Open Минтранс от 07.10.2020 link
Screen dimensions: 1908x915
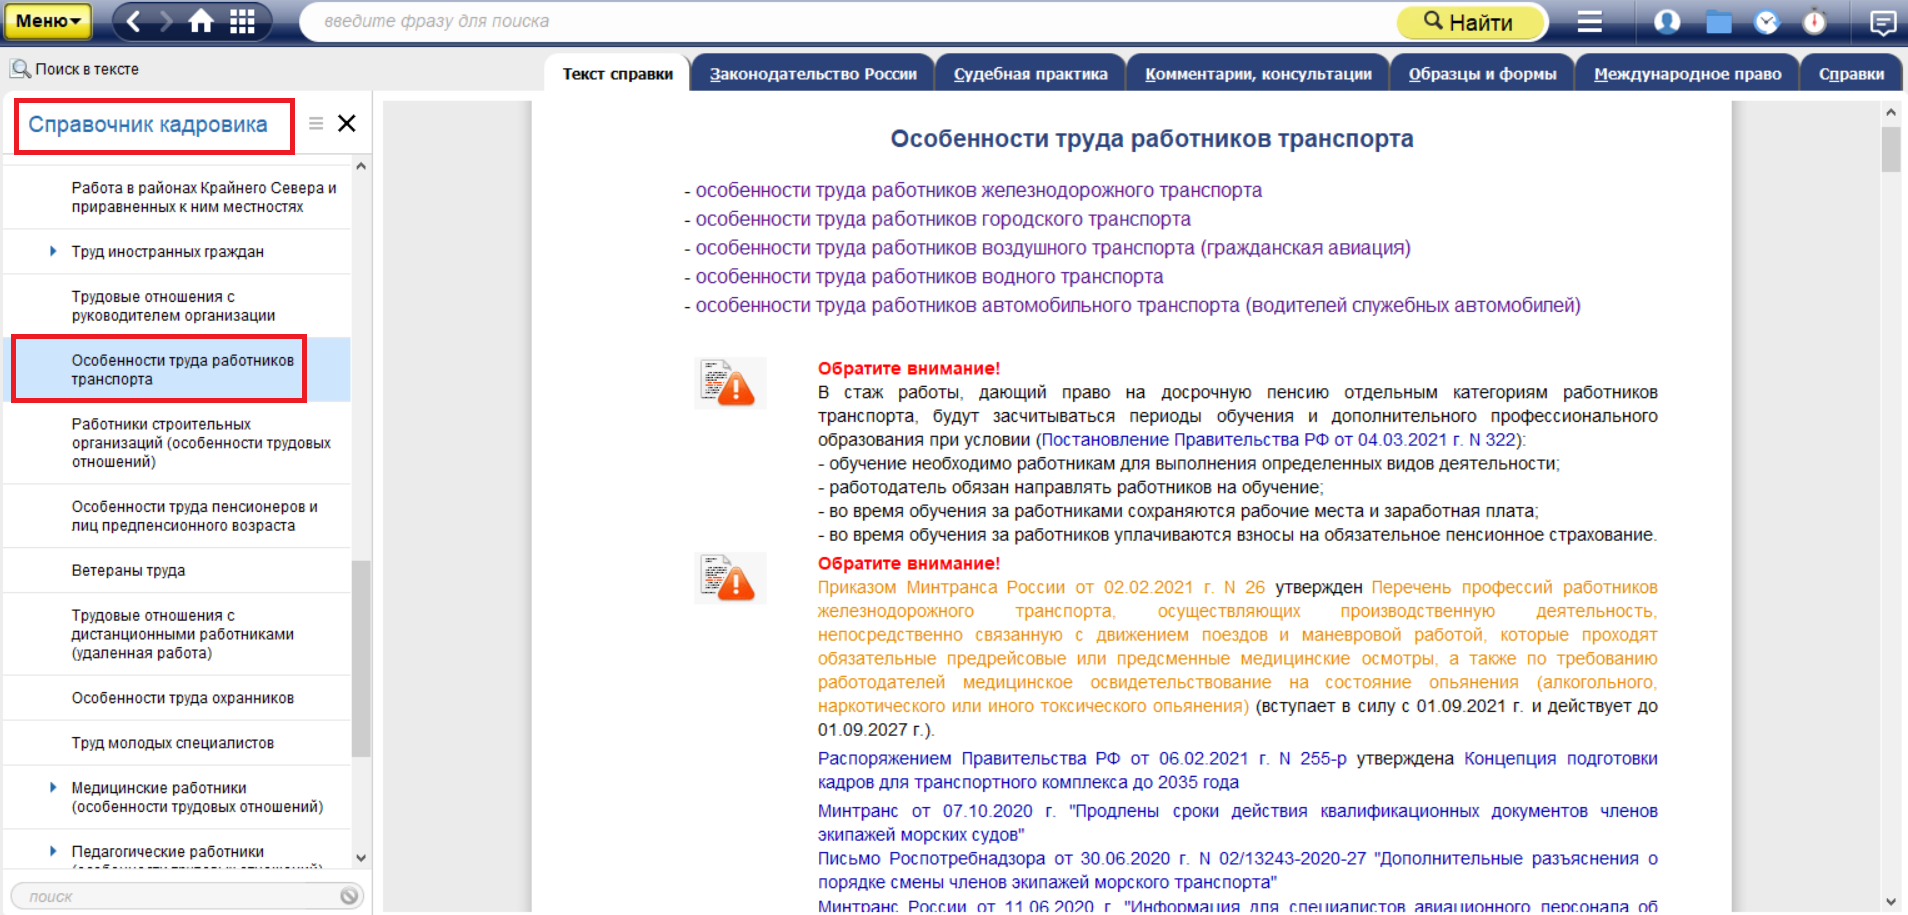coord(1238,823)
